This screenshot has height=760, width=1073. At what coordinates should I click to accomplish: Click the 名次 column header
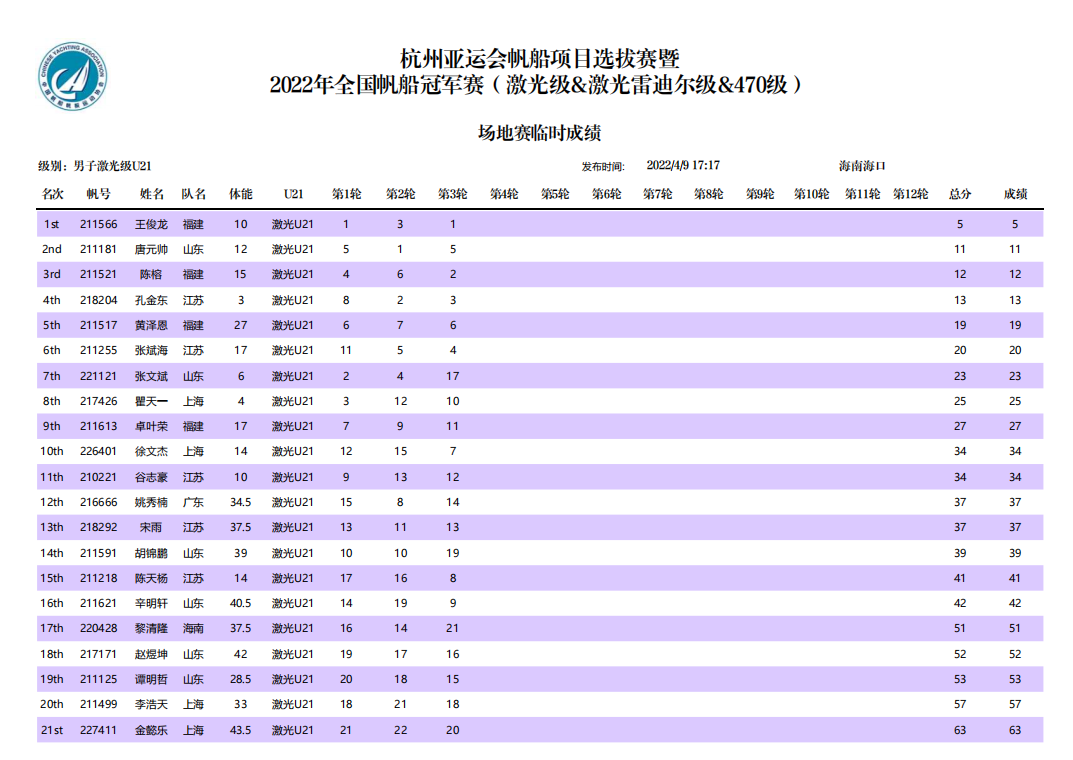pos(52,194)
